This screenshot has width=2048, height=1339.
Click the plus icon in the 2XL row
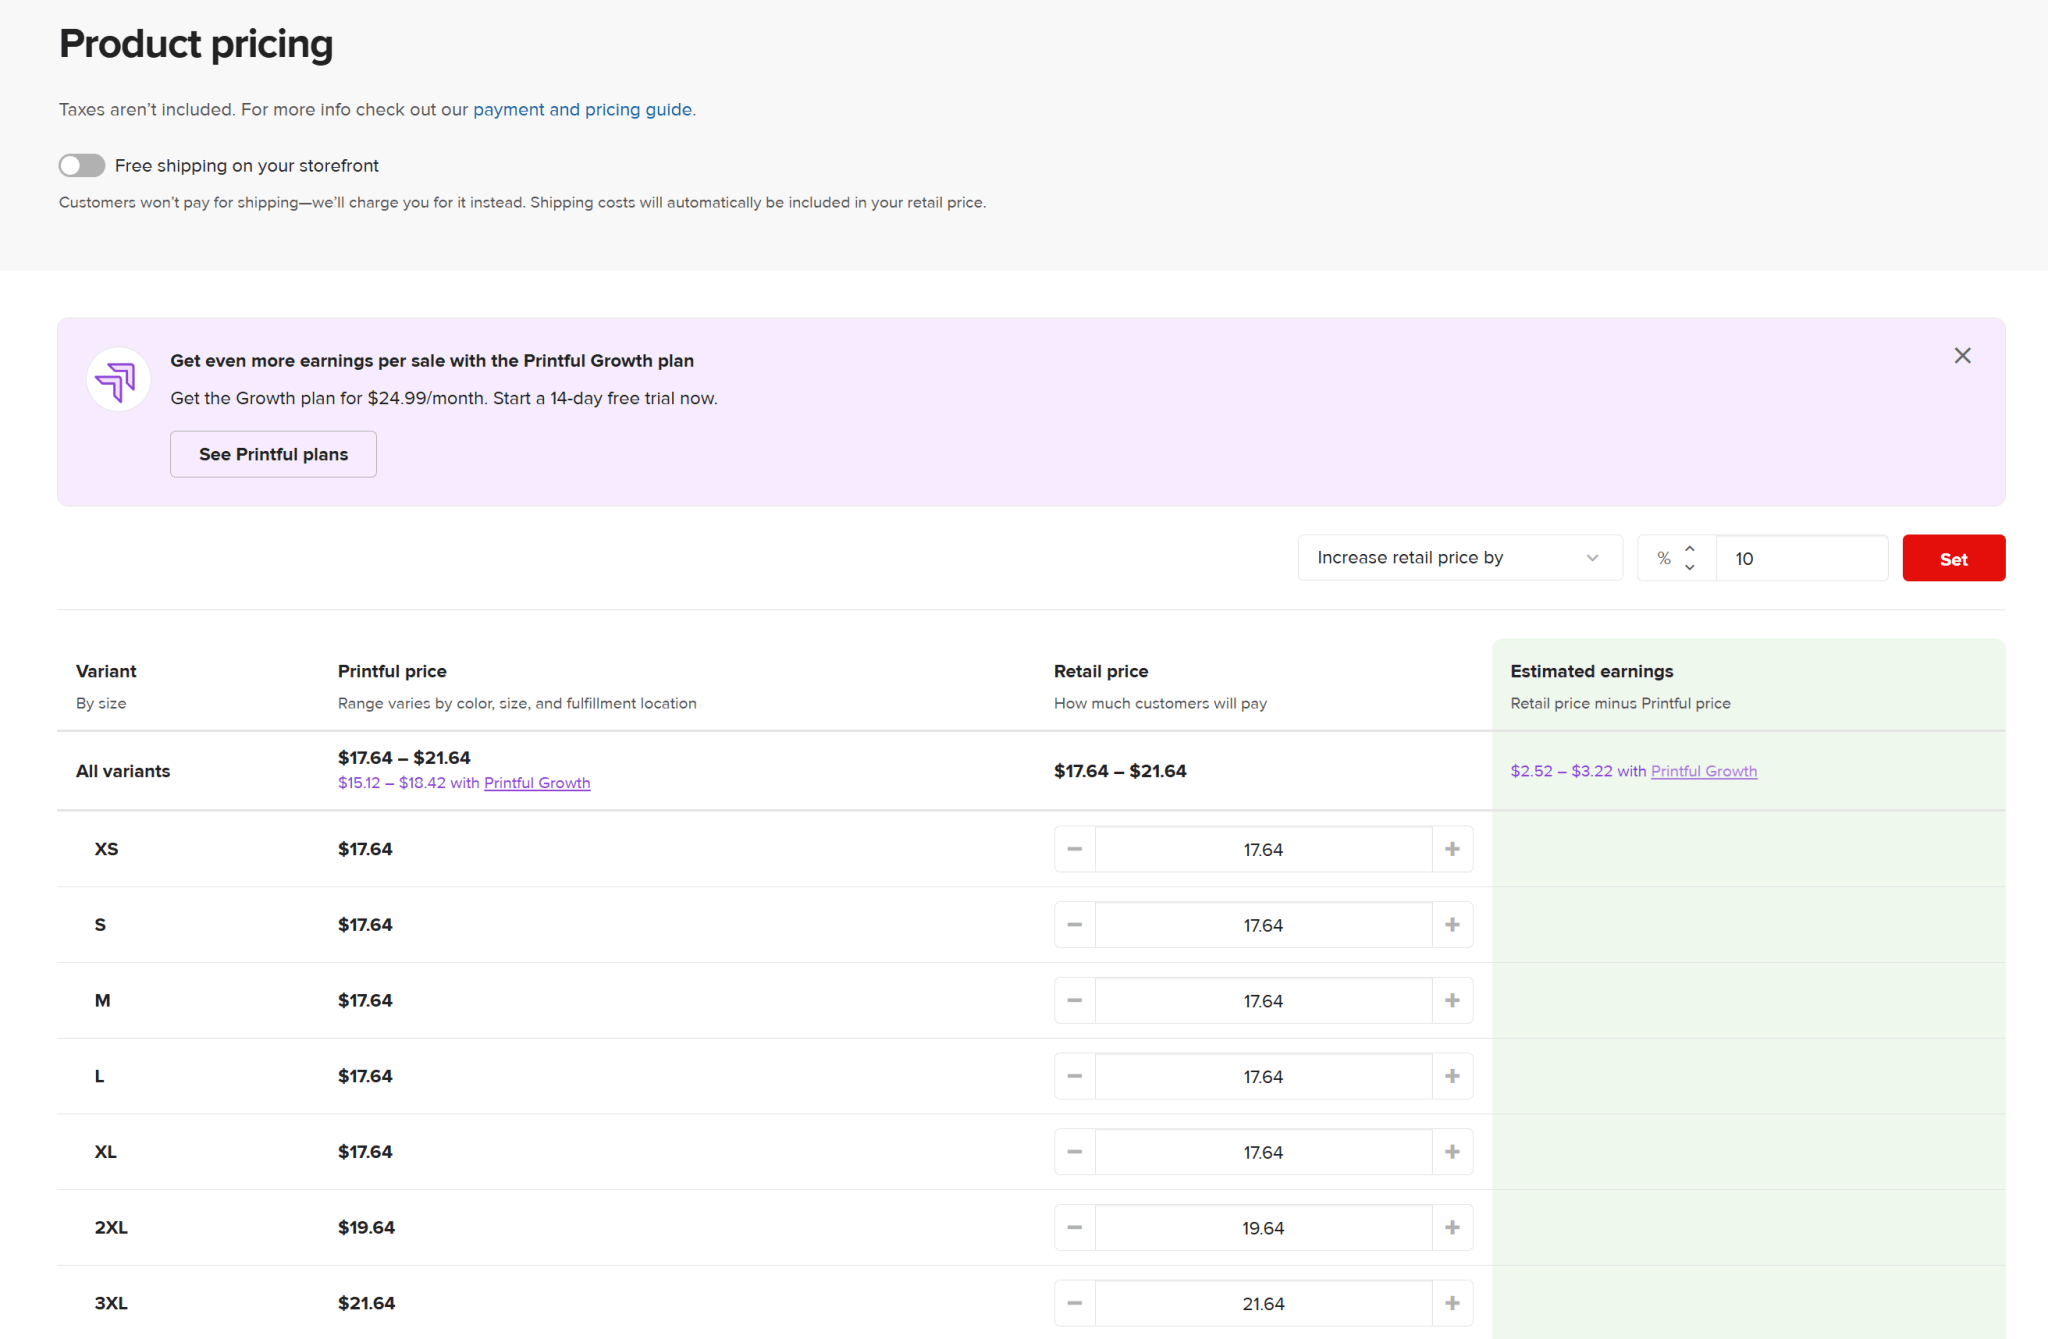pyautogui.click(x=1452, y=1228)
